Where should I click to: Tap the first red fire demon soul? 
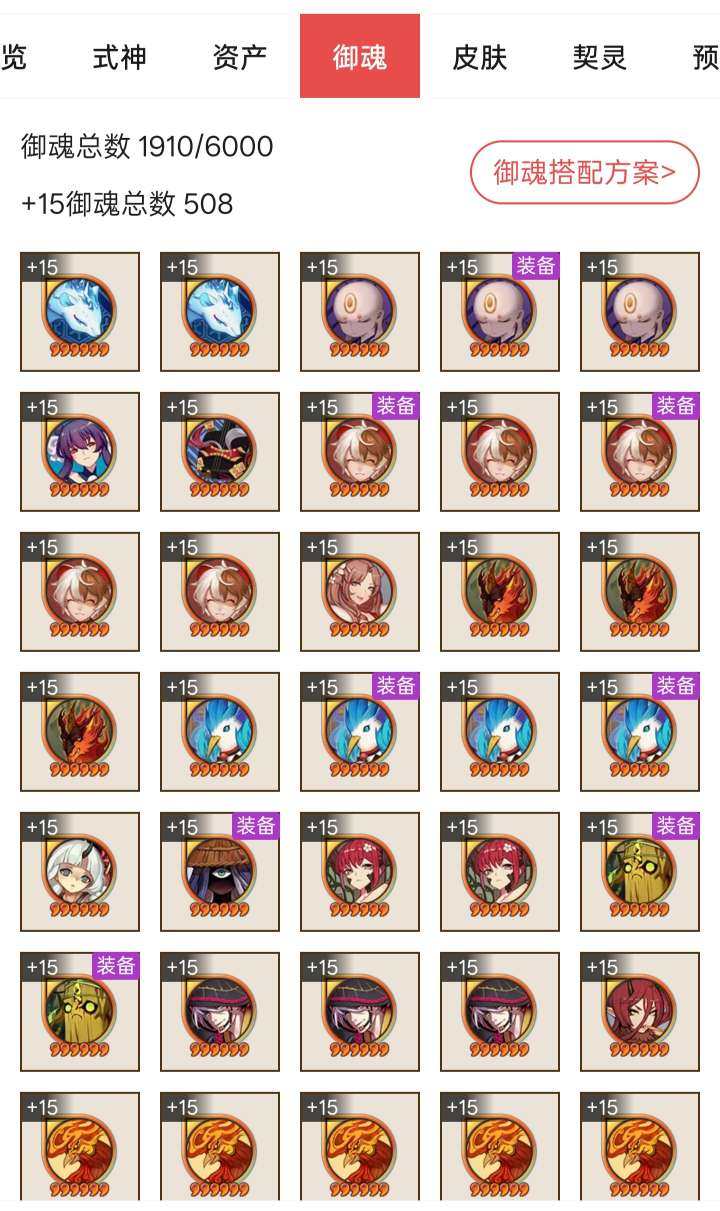[500, 592]
